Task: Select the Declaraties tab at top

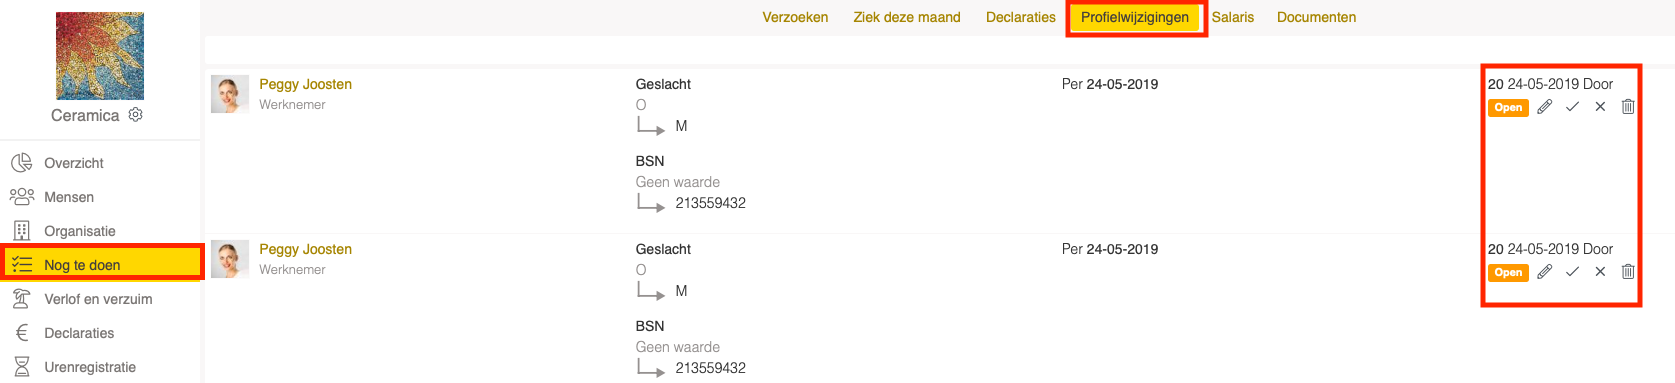Action: (1020, 17)
